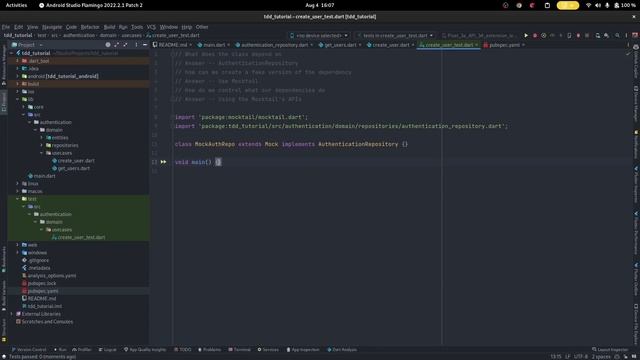Screen dimensions: 640x360
Task: Open the Run tool window at bottom
Action: [60, 350]
